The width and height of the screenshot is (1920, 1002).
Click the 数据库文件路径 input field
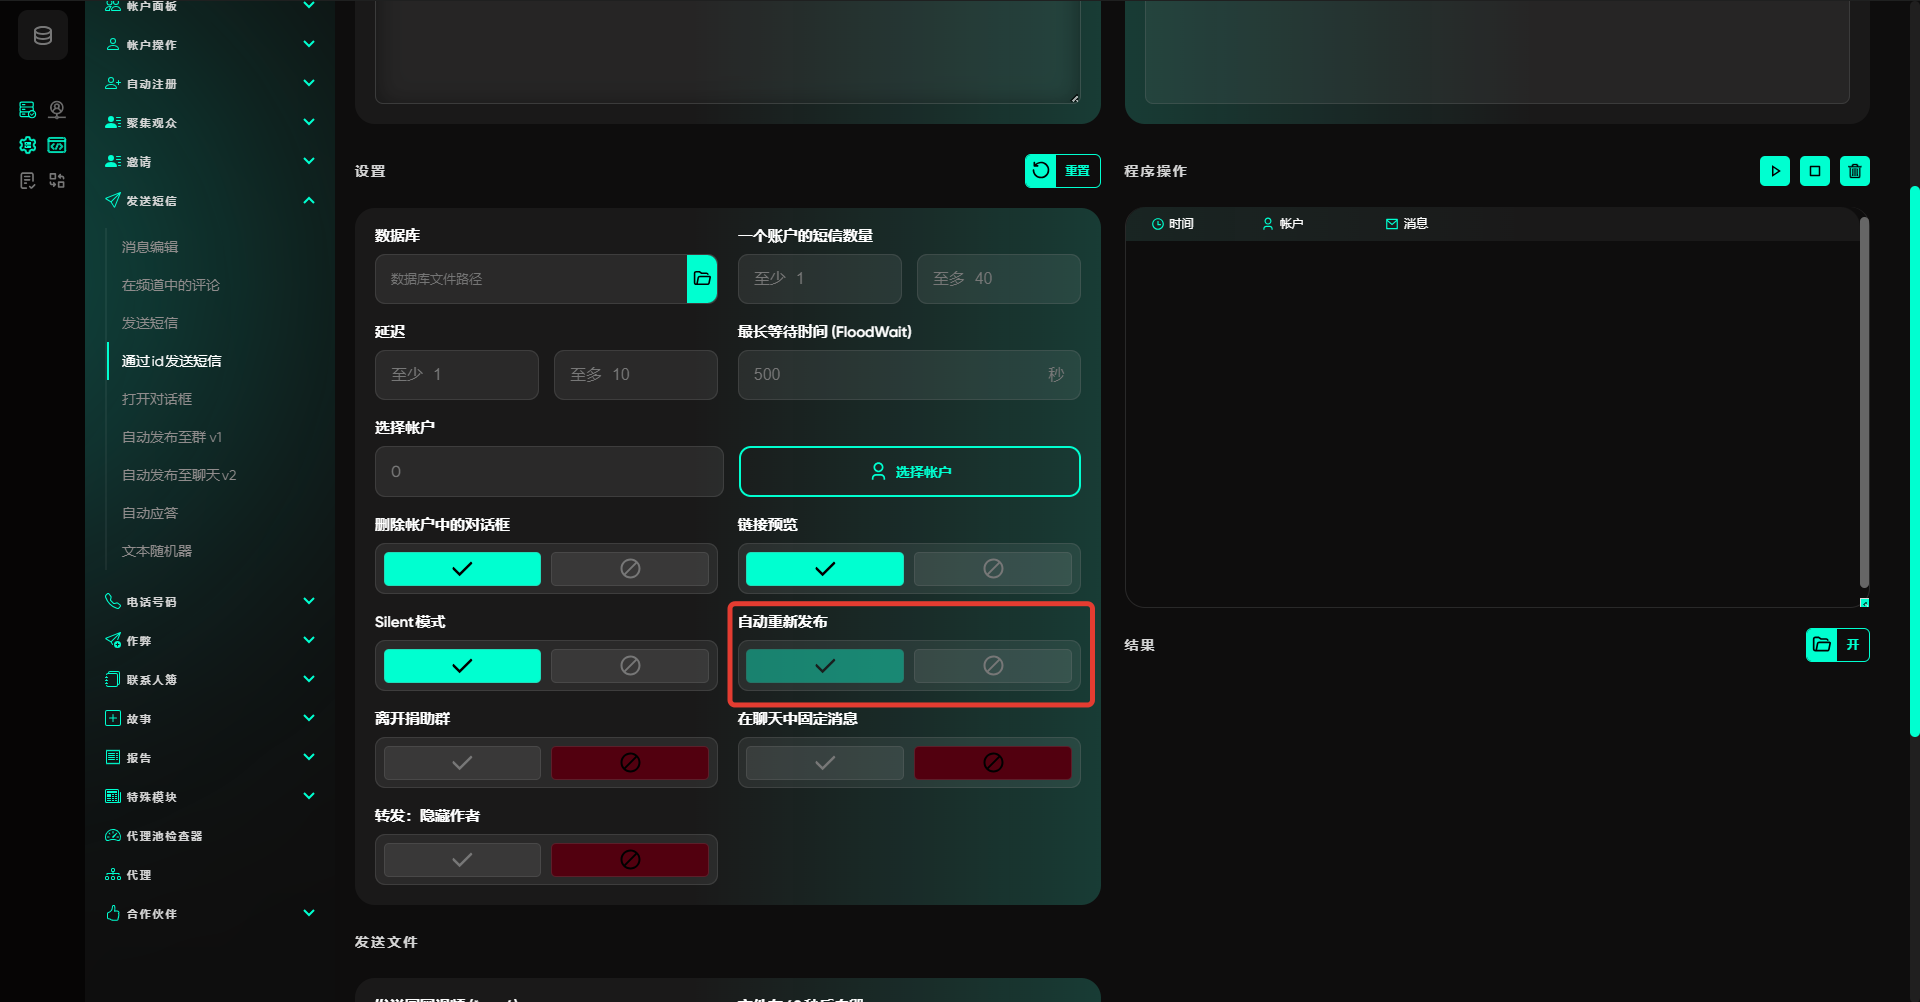[530, 279]
